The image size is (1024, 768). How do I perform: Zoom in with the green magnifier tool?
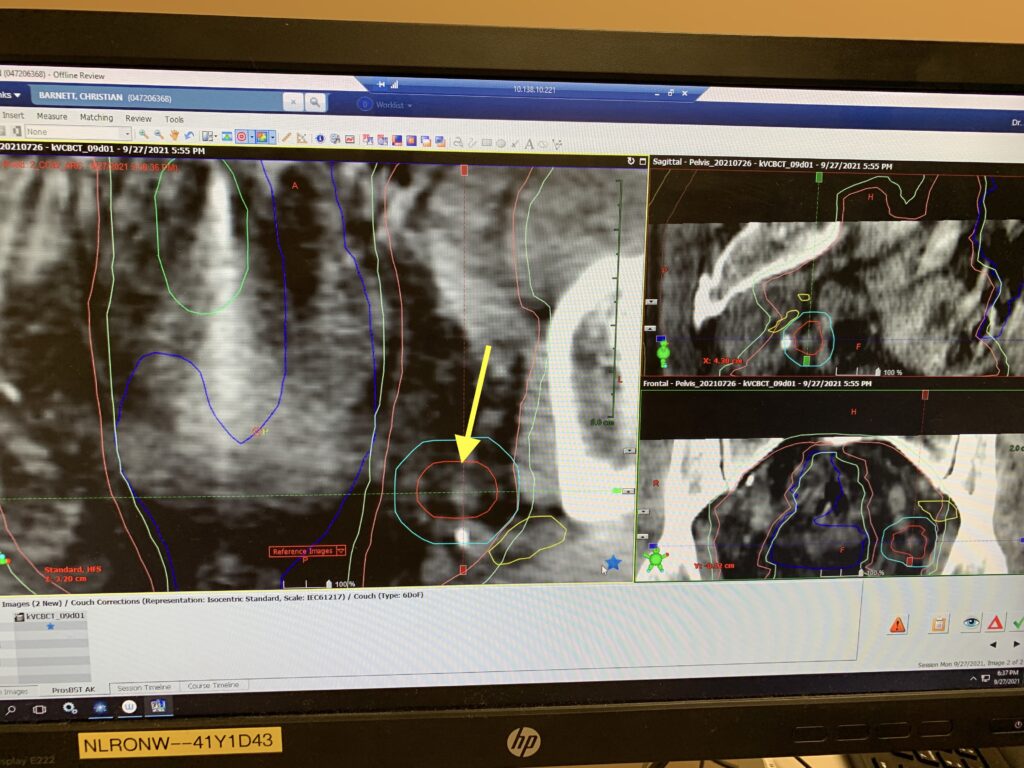click(143, 135)
